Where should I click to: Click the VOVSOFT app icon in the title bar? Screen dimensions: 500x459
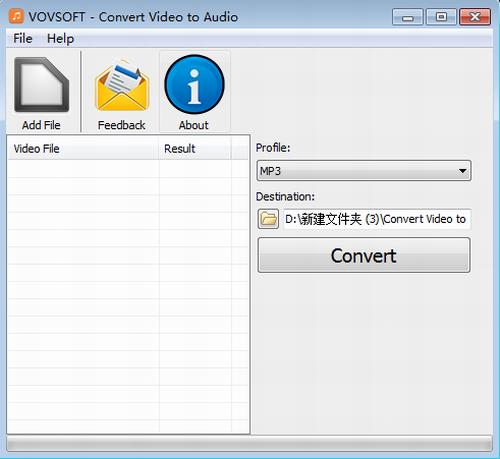tap(16, 16)
